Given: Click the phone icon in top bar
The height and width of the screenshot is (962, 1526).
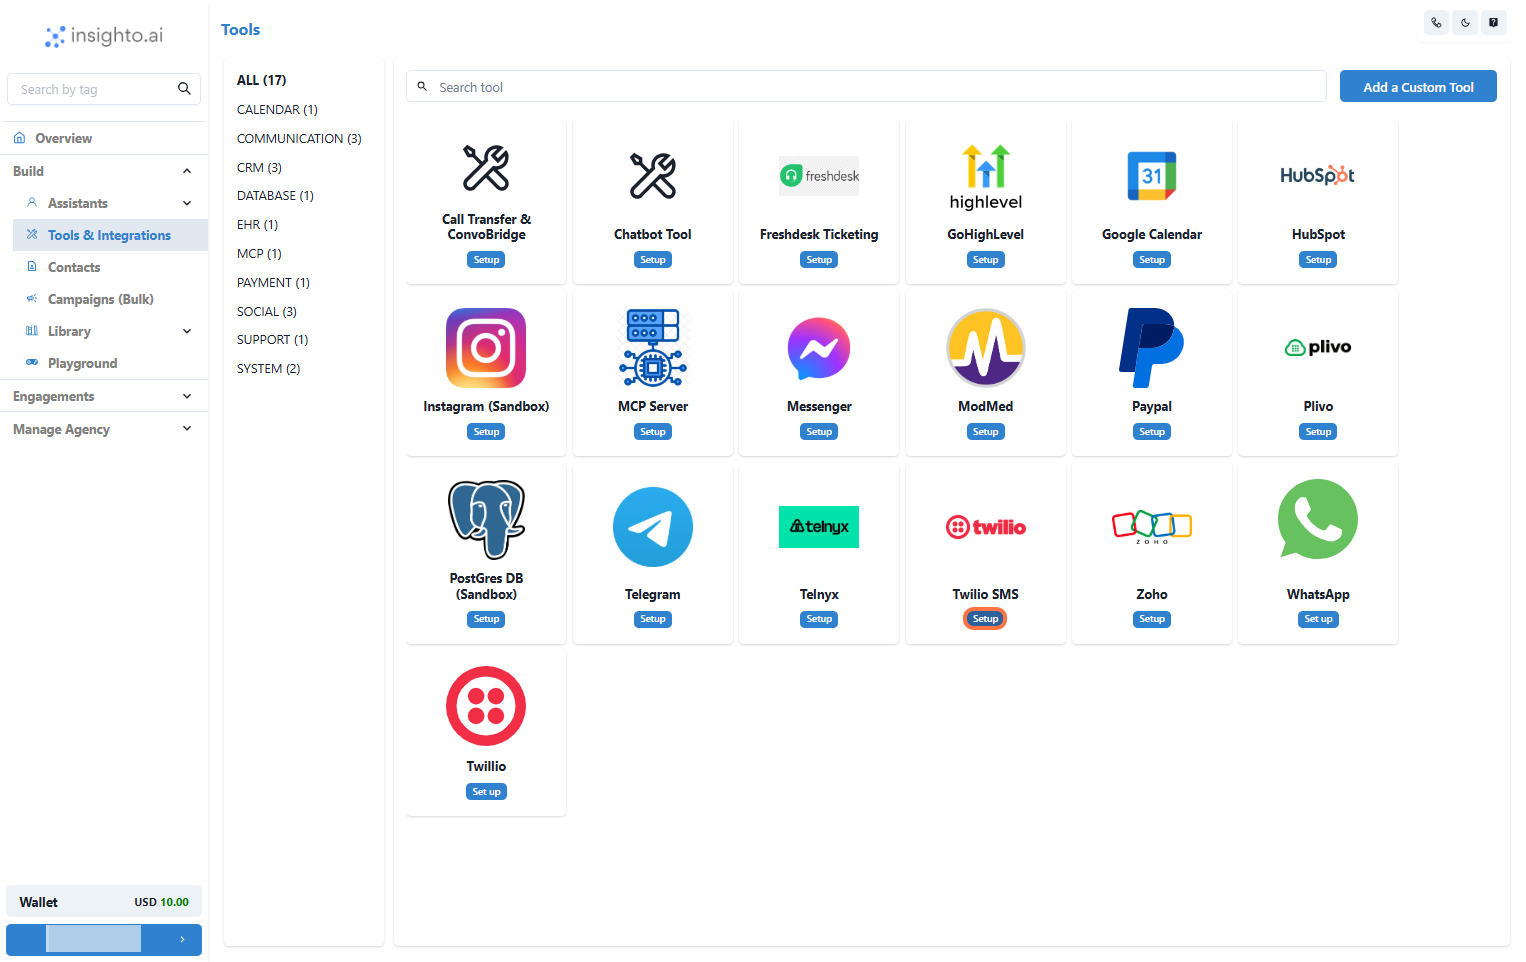Looking at the screenshot, I should (x=1437, y=22).
